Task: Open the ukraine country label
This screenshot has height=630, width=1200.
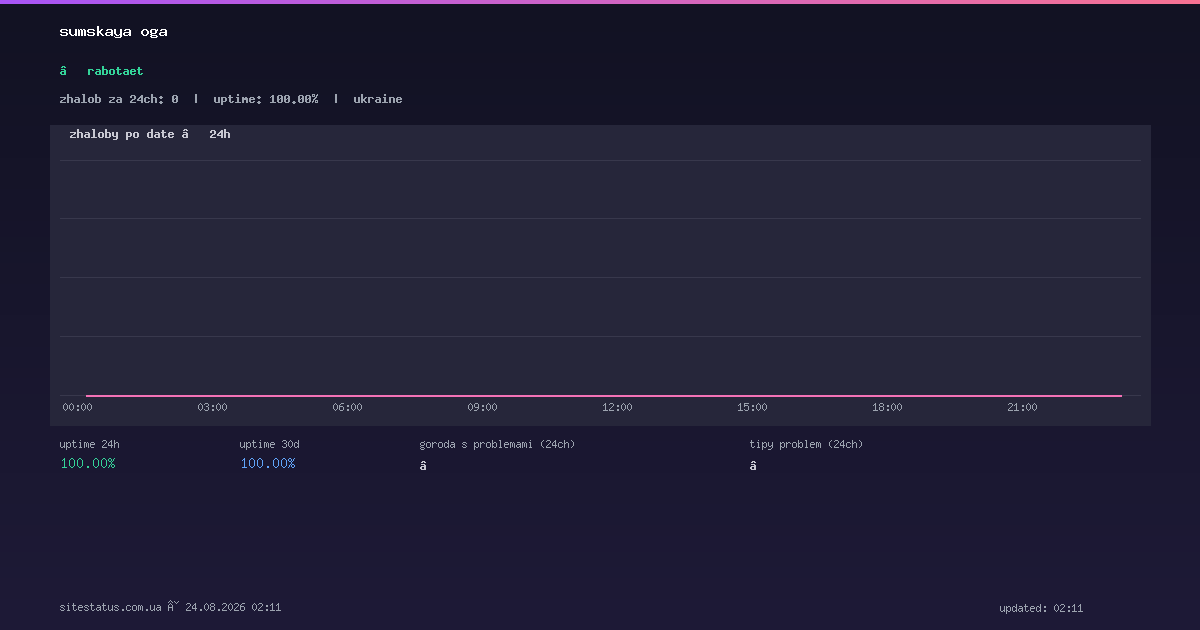Action: [x=378, y=99]
